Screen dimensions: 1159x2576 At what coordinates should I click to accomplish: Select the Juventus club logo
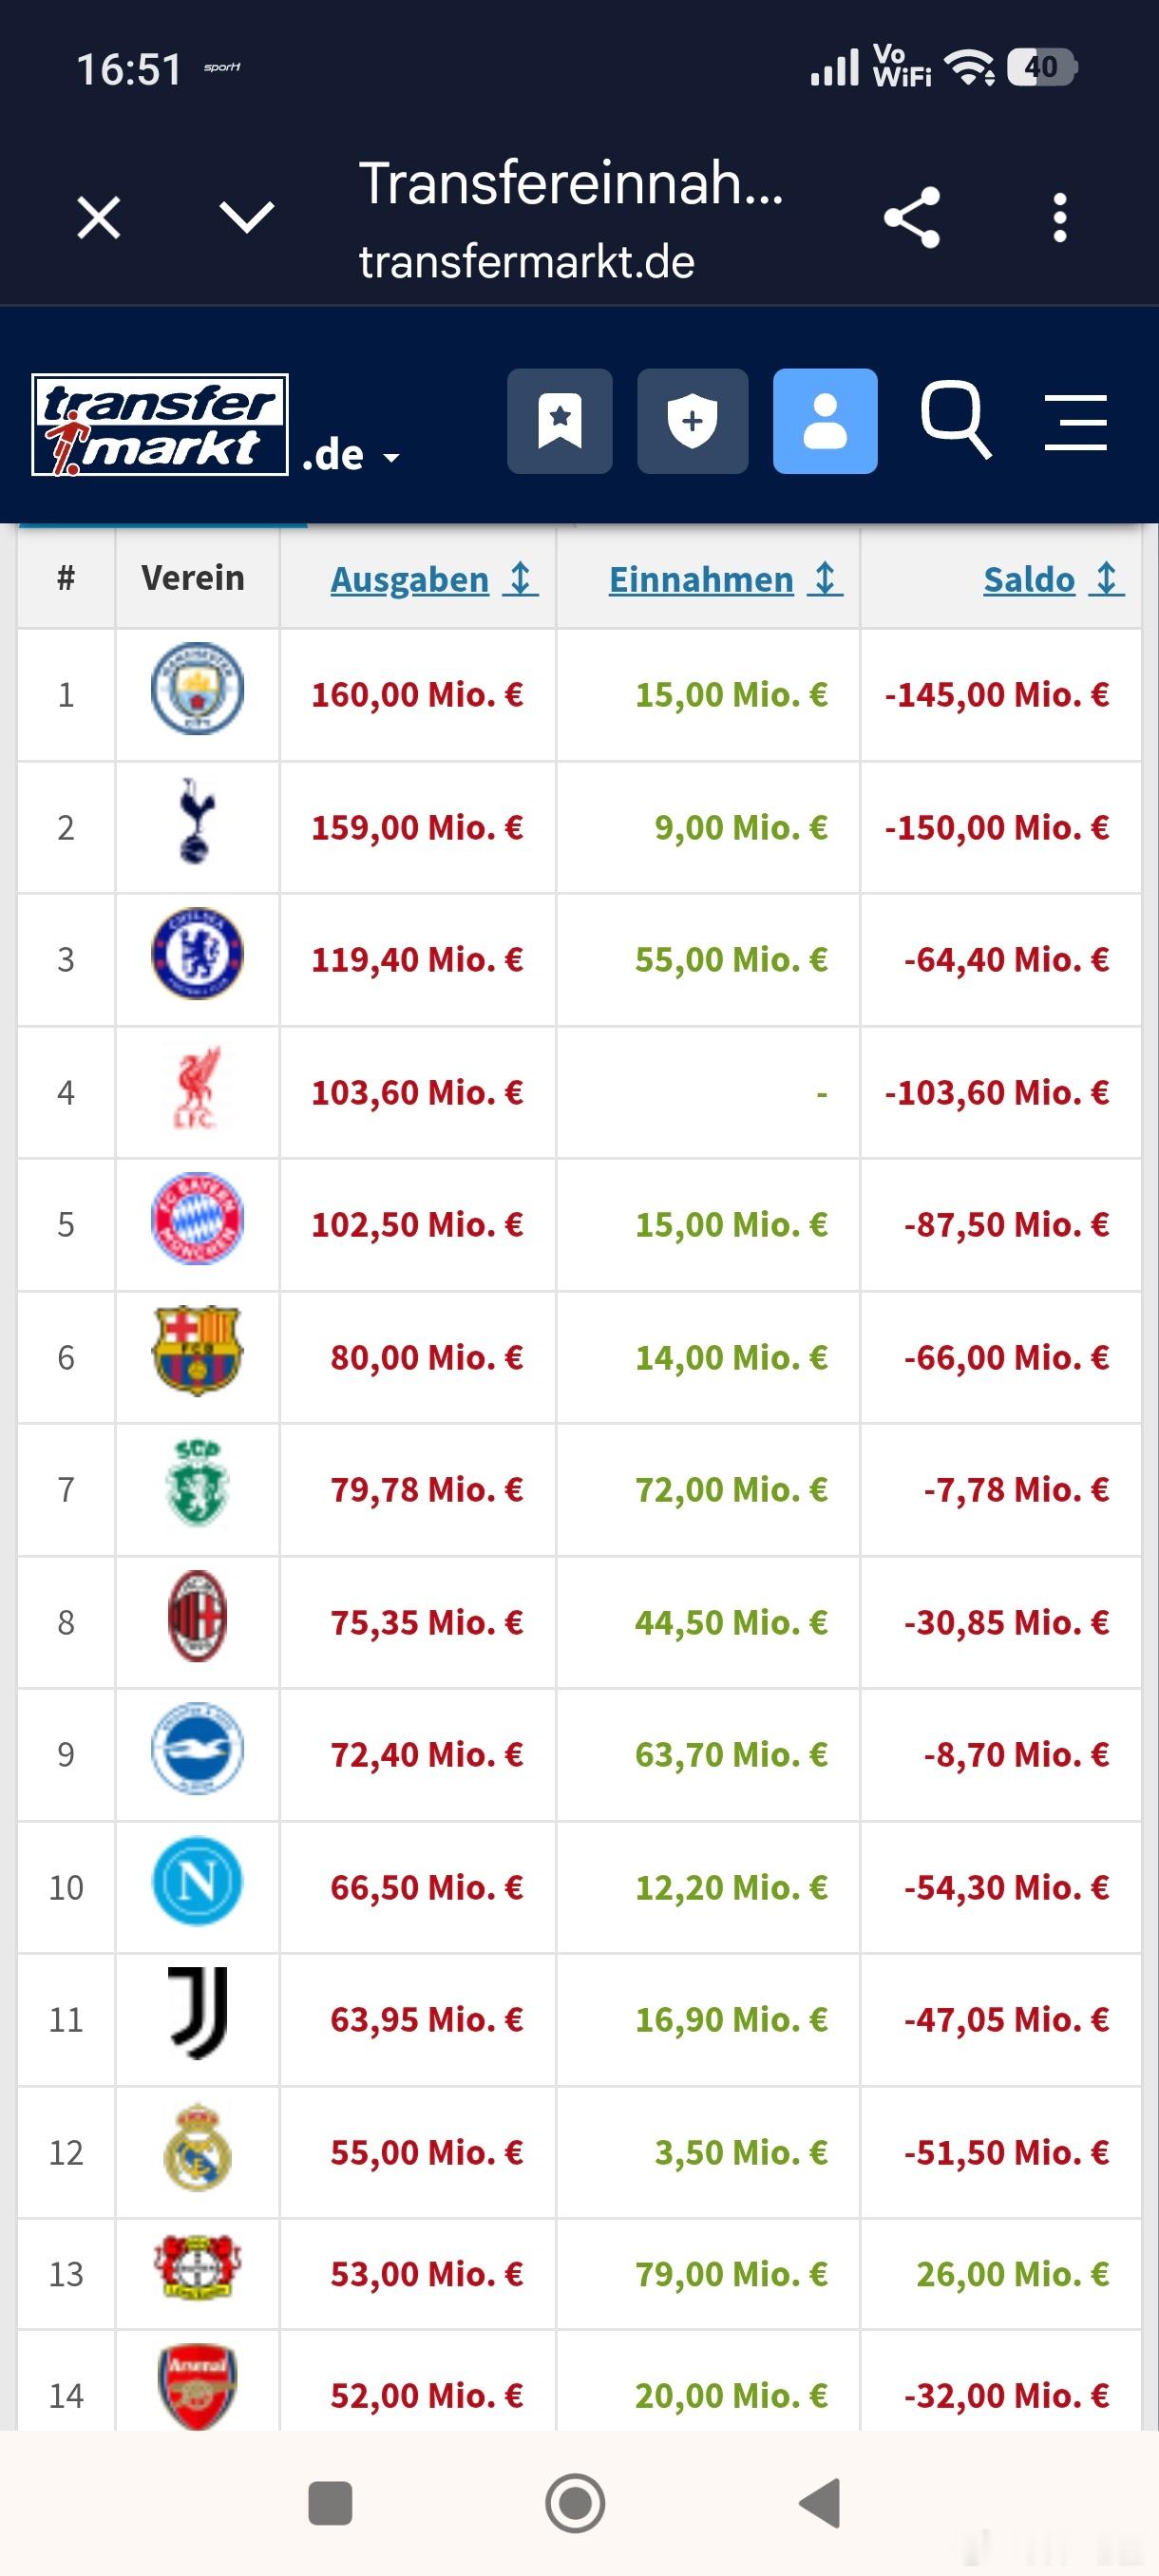[197, 2014]
